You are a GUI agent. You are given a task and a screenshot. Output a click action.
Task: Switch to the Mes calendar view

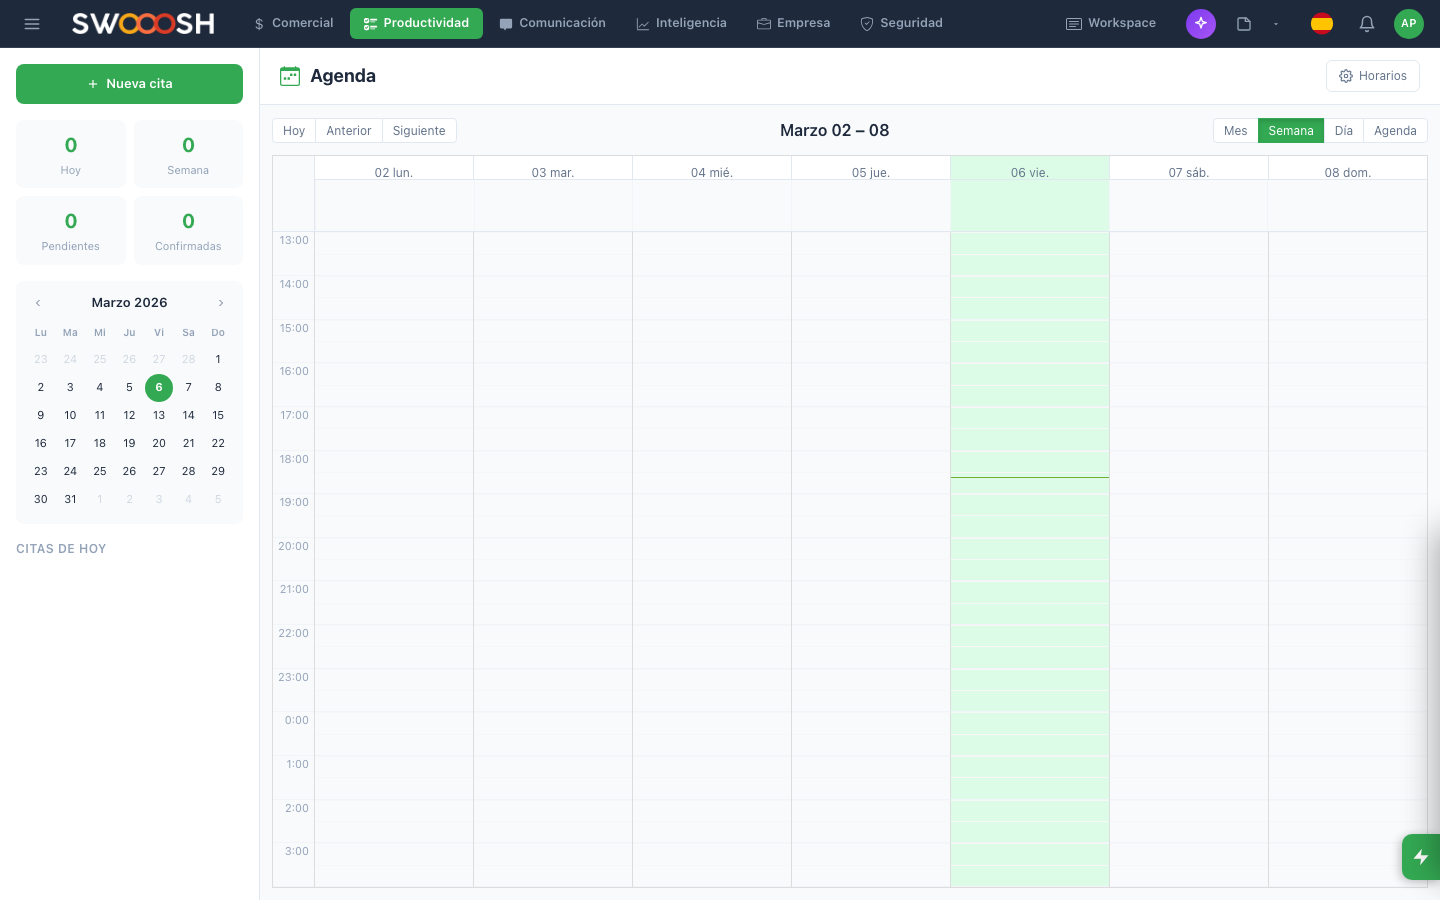[x=1234, y=130]
